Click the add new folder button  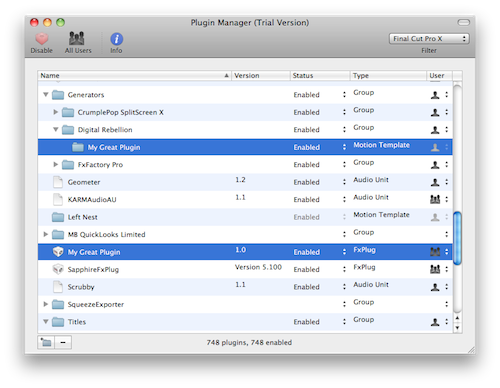click(46, 342)
